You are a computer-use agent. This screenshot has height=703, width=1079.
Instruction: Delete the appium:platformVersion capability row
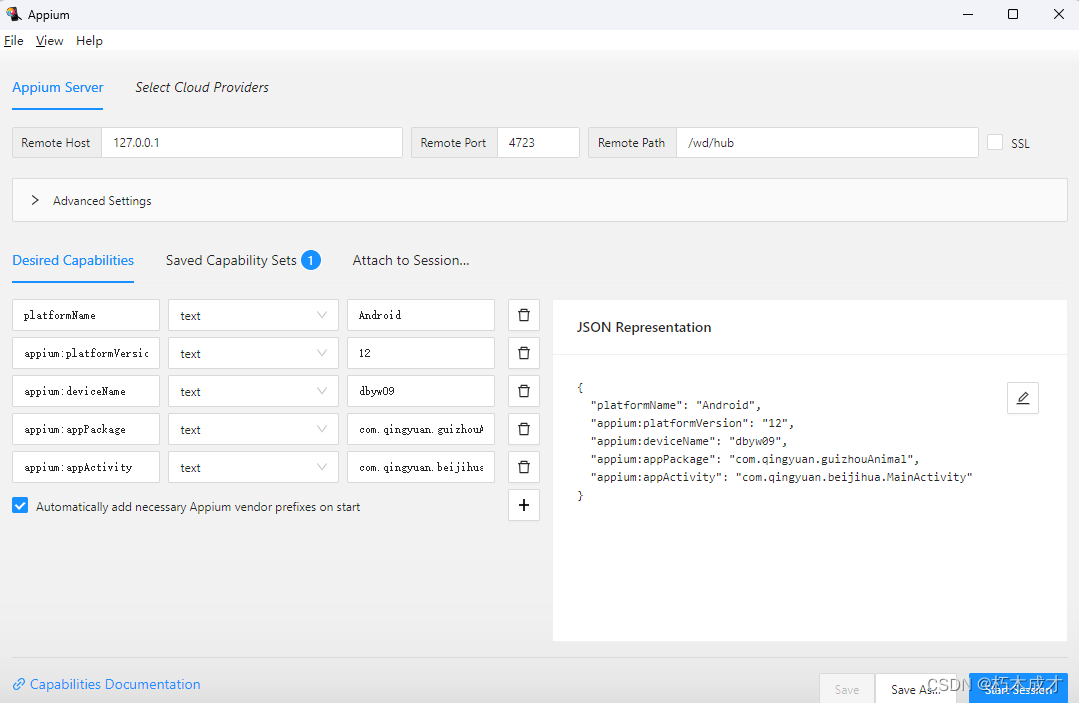coord(524,353)
